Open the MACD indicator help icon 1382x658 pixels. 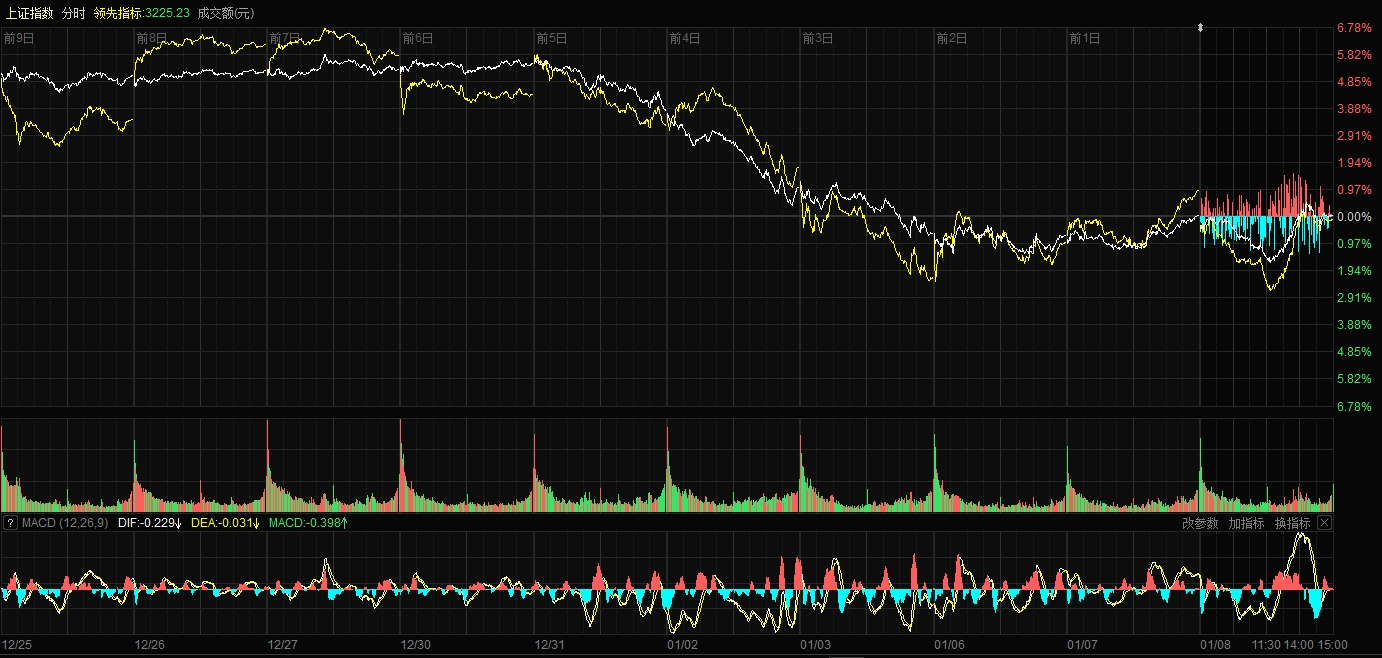[11, 523]
